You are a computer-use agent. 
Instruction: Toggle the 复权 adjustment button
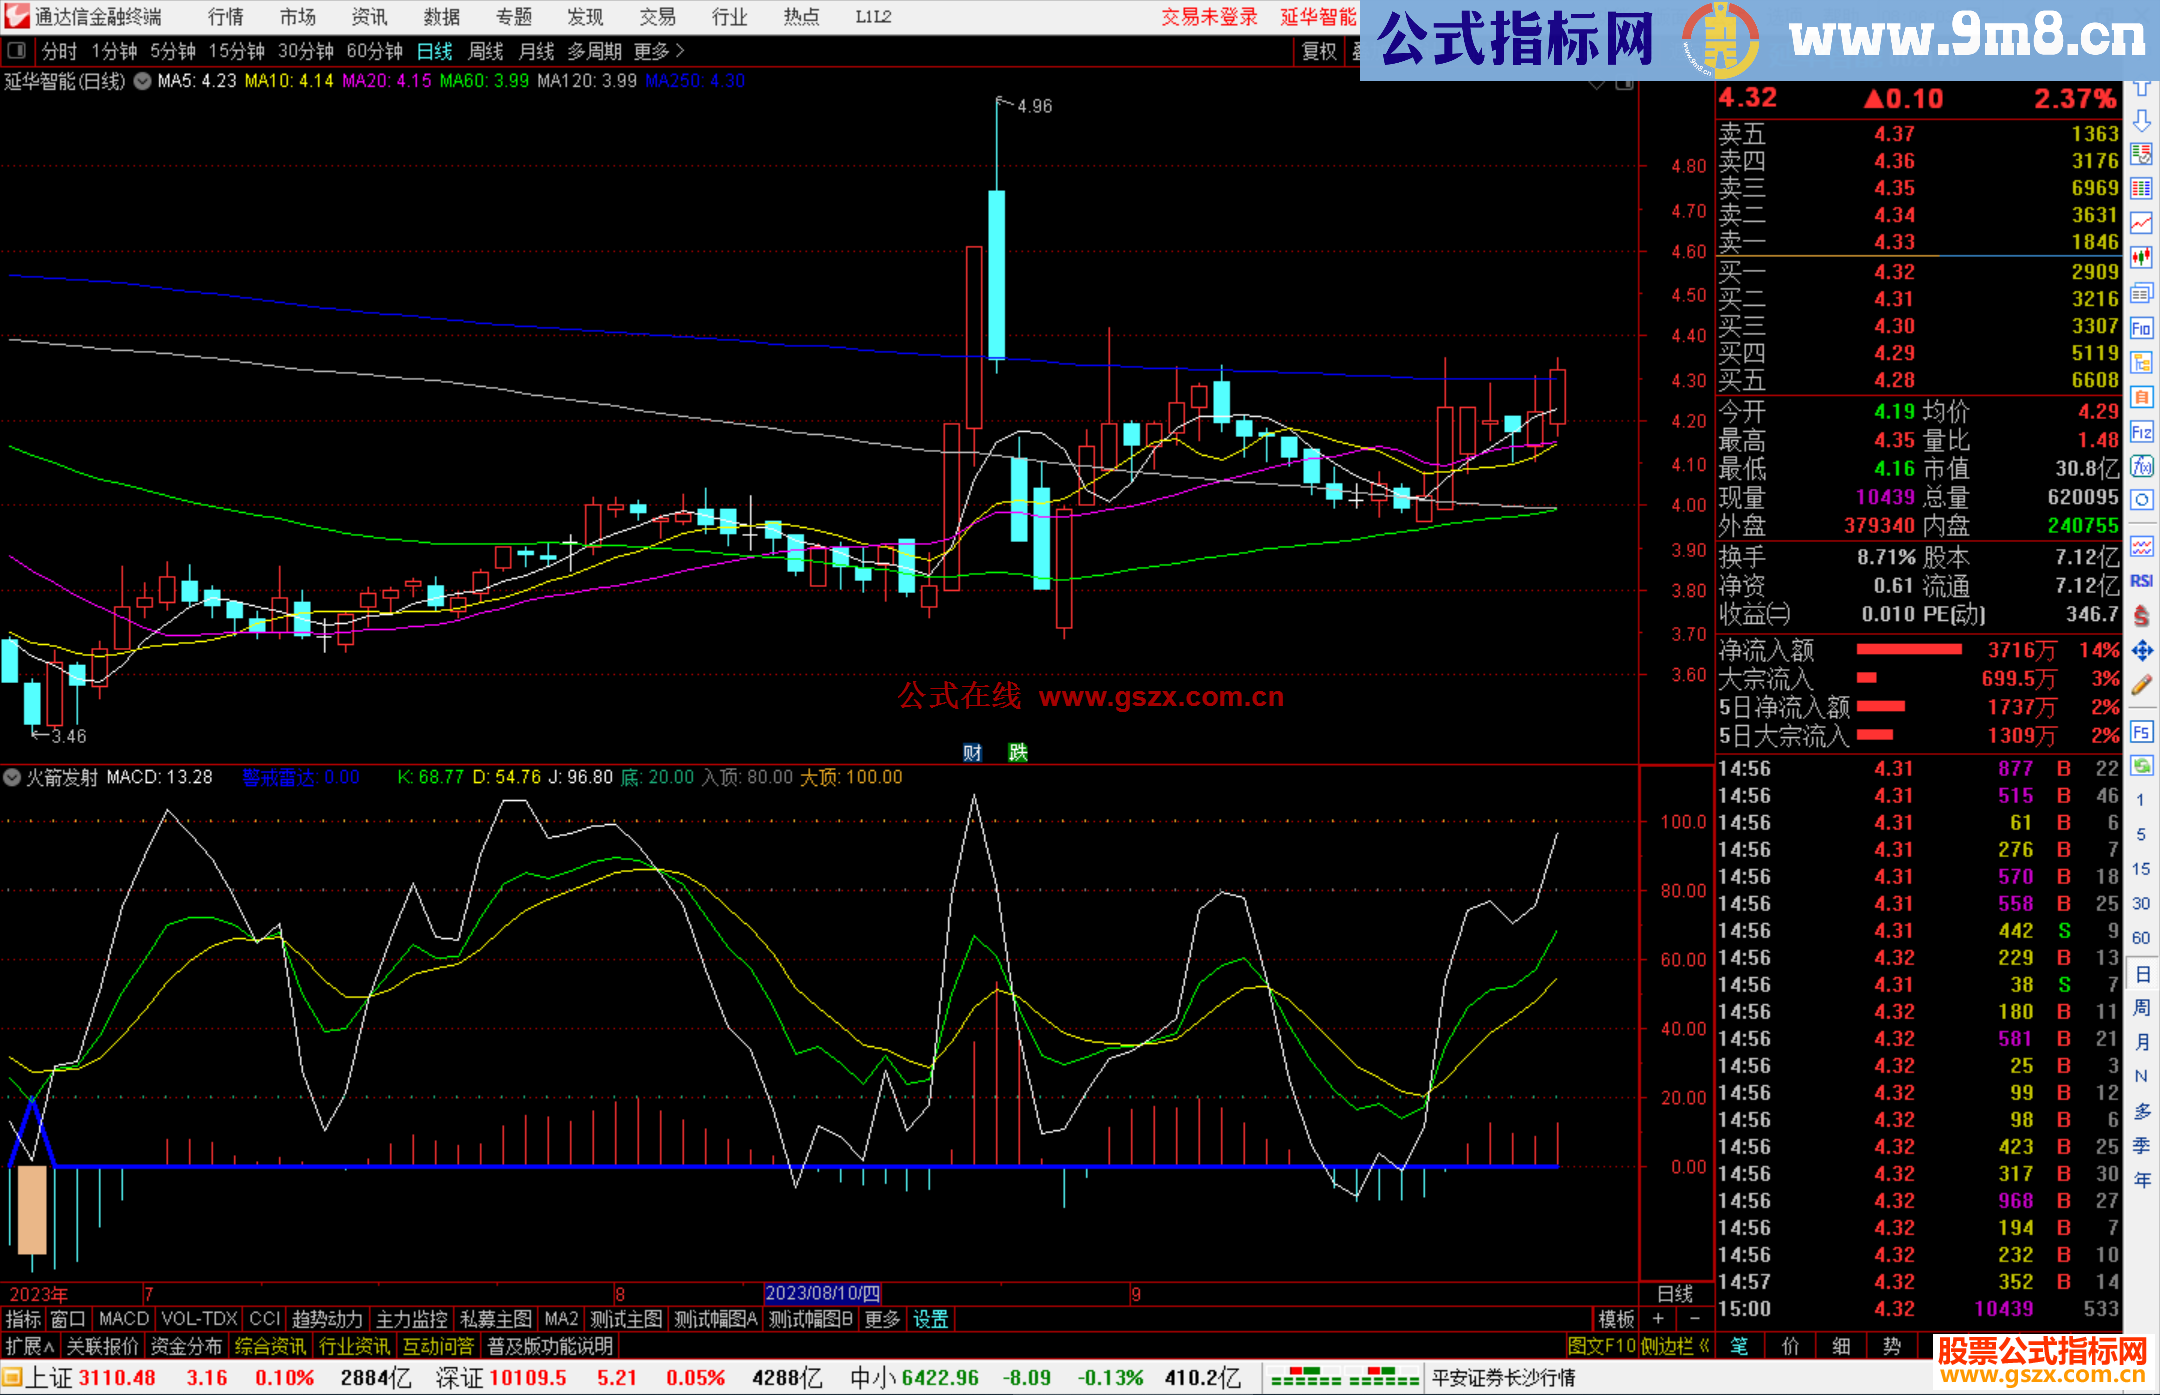(1319, 51)
